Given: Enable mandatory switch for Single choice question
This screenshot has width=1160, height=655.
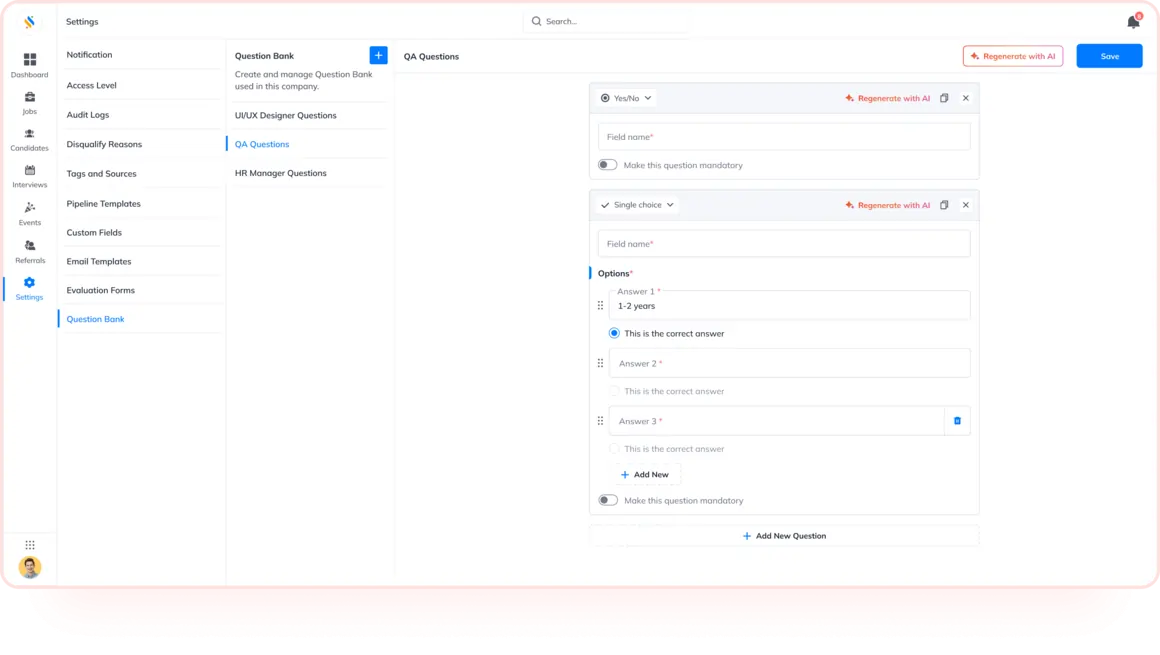Looking at the screenshot, I should tap(608, 500).
